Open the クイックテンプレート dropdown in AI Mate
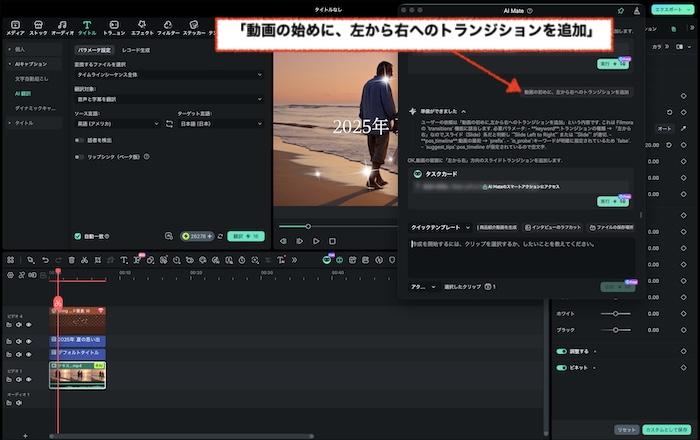This screenshot has height=440, width=700. click(440, 228)
